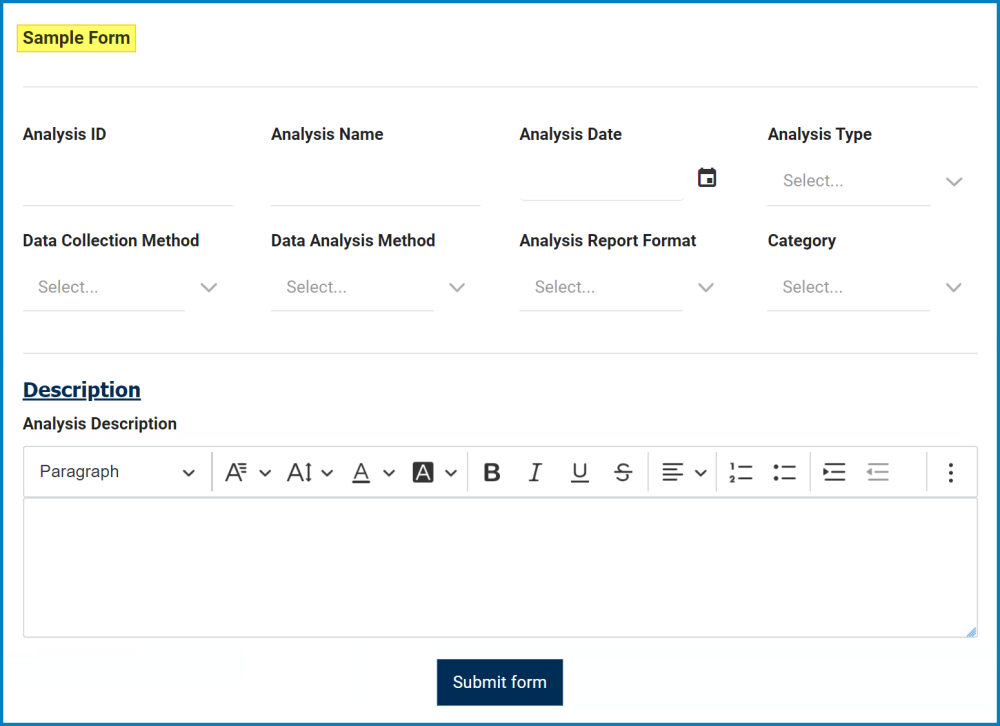Open the text alignment options
Viewport: 1000px width, 726px height.
pyautogui.click(x=684, y=473)
